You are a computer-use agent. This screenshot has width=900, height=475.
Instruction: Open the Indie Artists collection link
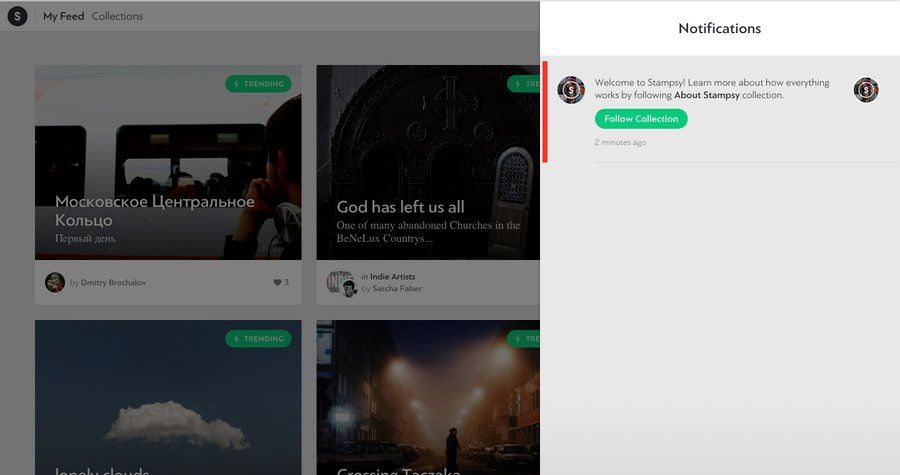click(392, 276)
